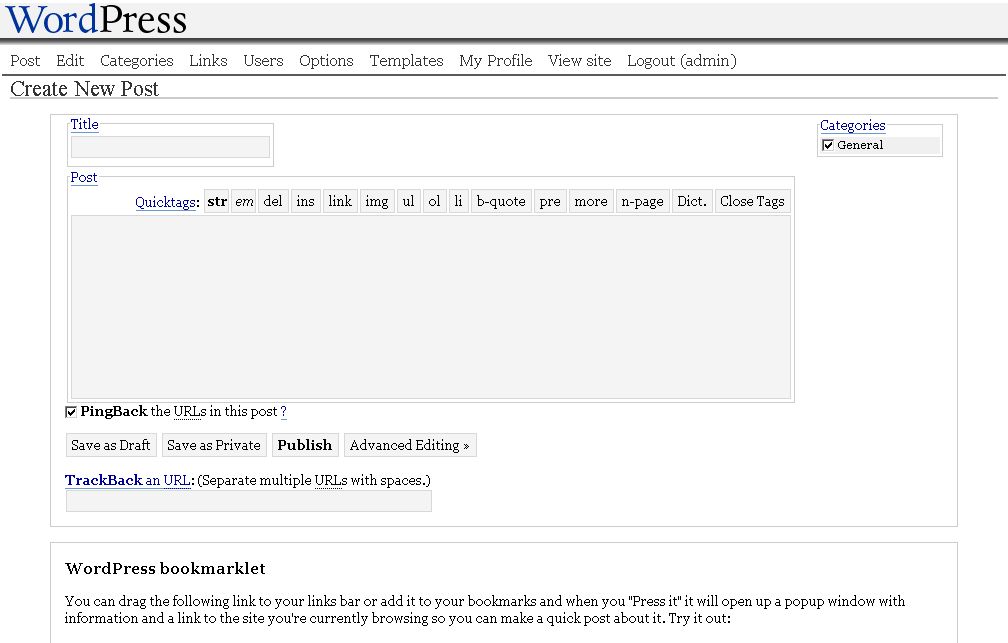Screen dimensions: 1008x643
Task: Insert an image via 'img' quicktag
Action: tap(376, 201)
